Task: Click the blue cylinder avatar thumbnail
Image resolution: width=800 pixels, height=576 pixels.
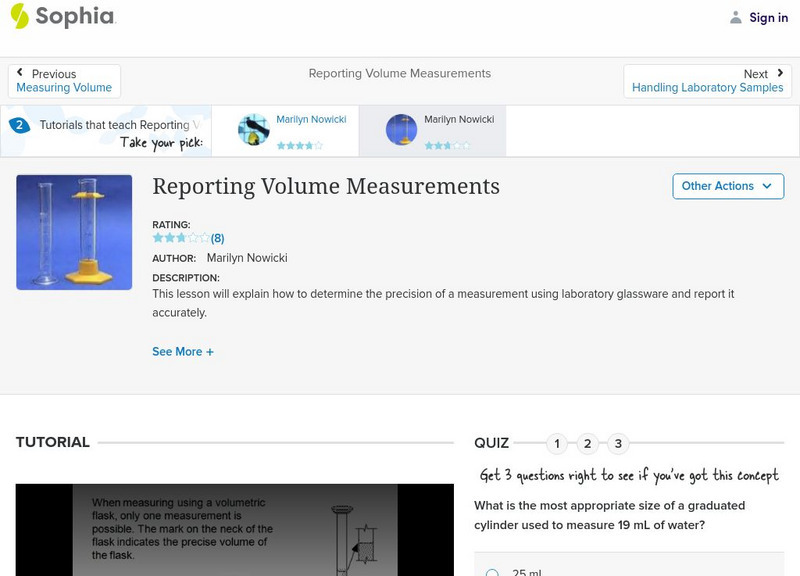Action: pyautogui.click(x=402, y=130)
